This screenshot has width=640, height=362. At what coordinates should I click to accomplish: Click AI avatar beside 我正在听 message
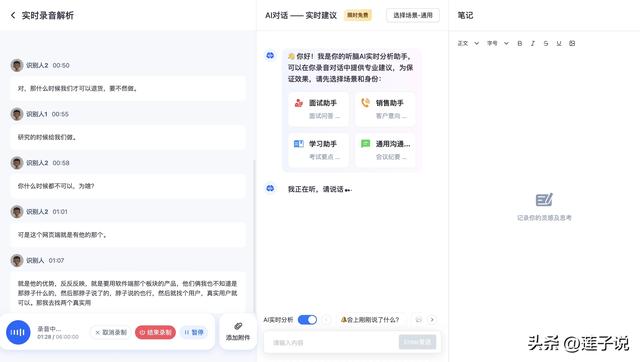point(270,188)
